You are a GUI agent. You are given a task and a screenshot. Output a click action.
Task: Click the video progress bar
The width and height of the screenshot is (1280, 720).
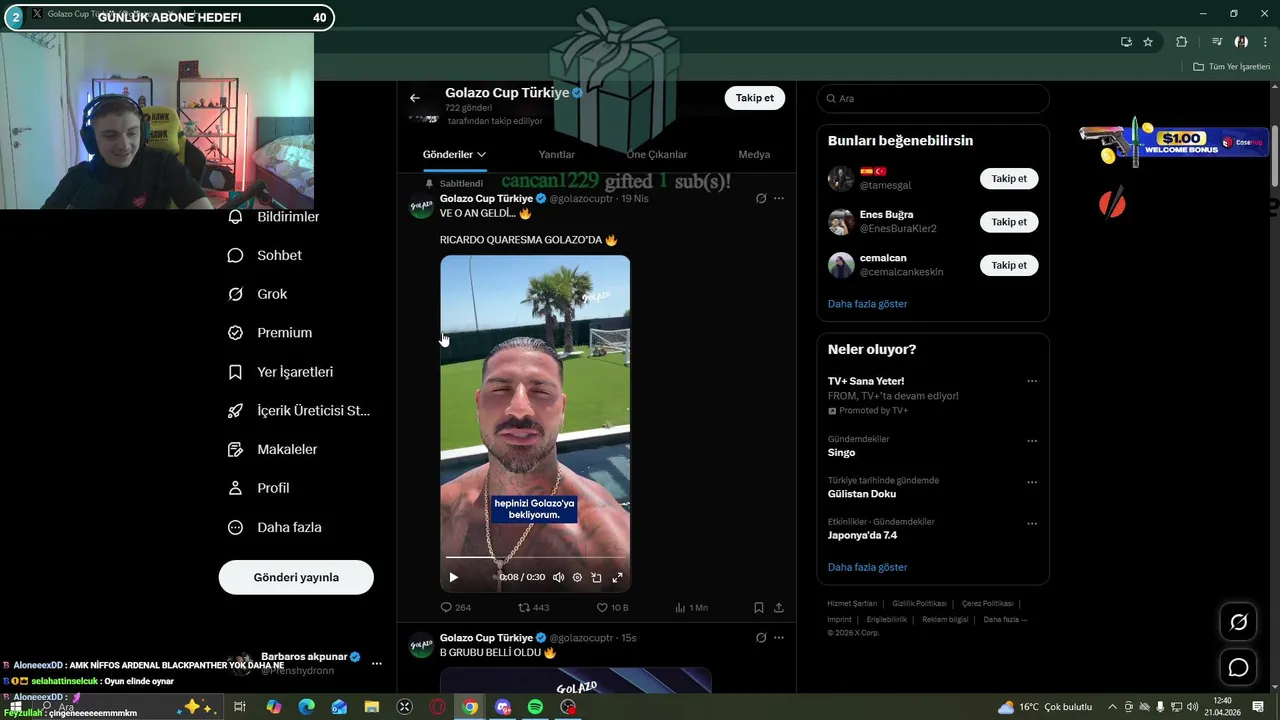click(535, 557)
